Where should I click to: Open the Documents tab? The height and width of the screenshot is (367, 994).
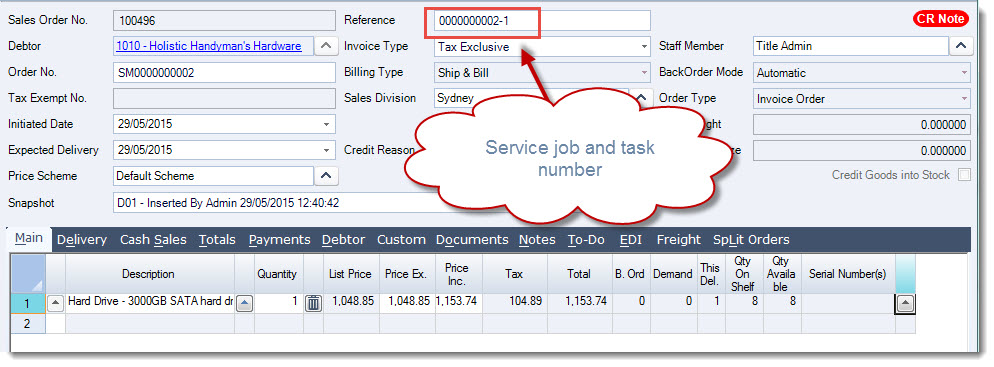tap(472, 240)
